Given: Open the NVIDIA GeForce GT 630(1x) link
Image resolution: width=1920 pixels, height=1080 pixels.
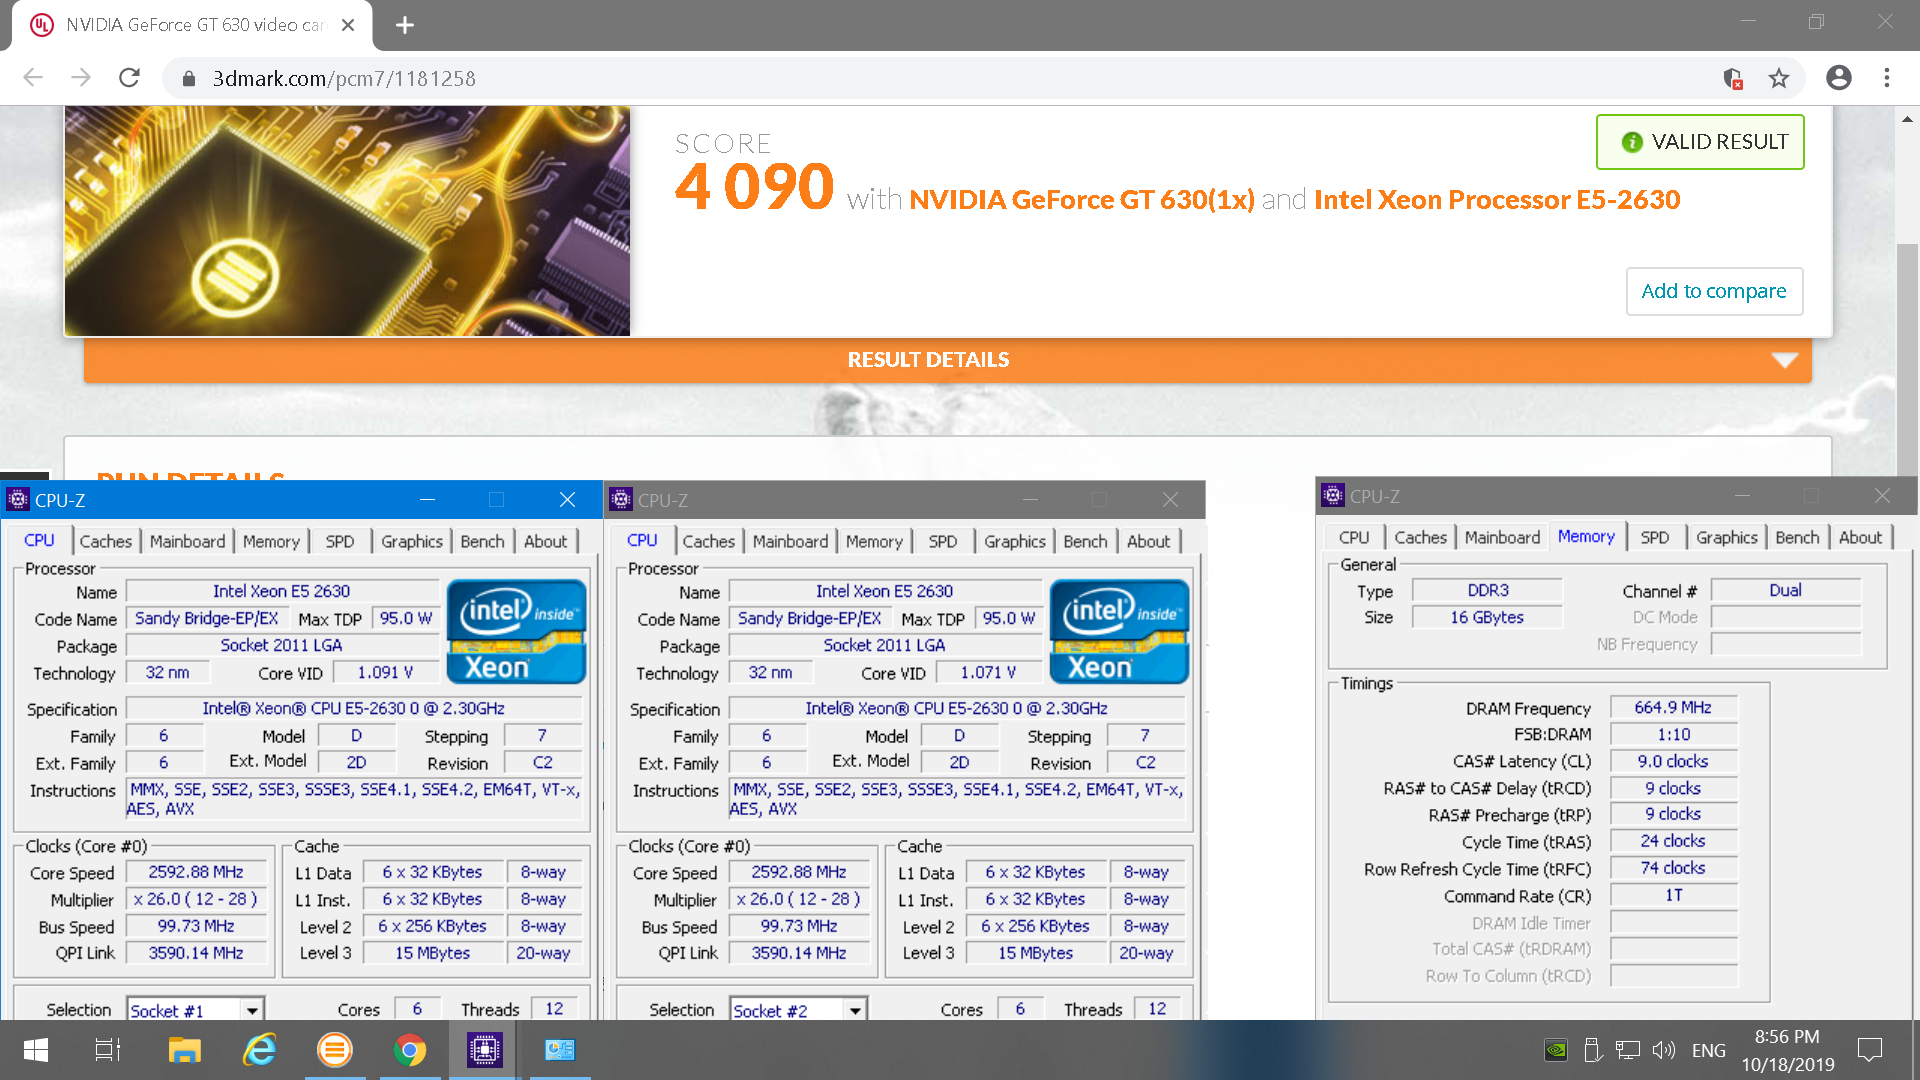Looking at the screenshot, I should (x=1082, y=199).
